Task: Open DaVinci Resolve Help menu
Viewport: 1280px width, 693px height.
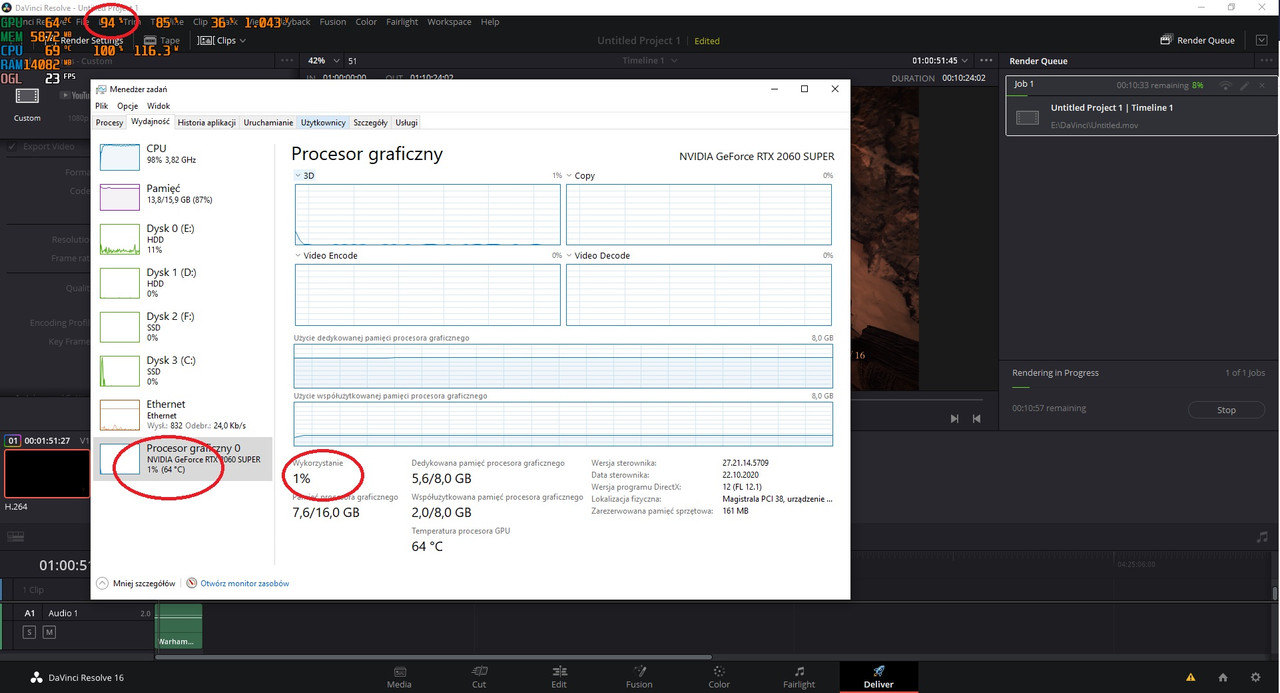Action: click(x=490, y=21)
